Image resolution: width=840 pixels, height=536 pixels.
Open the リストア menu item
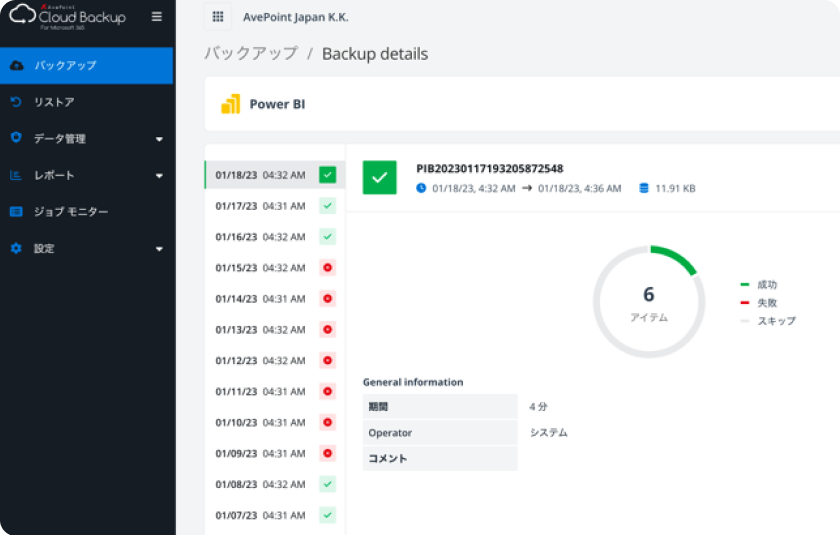[x=86, y=102]
